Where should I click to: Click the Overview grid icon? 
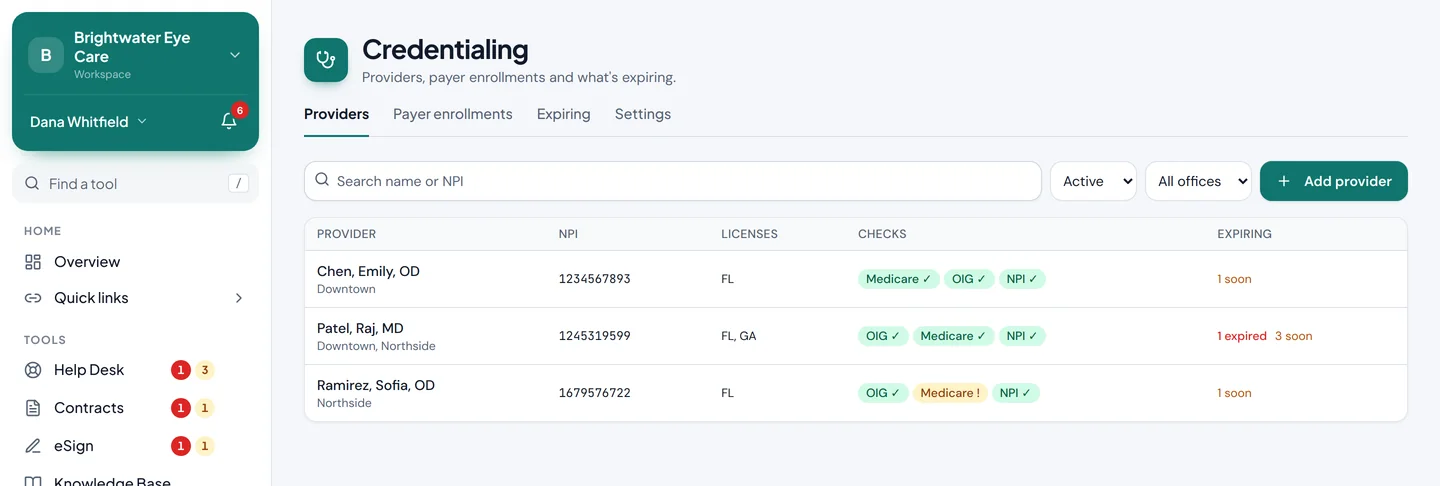tap(33, 262)
